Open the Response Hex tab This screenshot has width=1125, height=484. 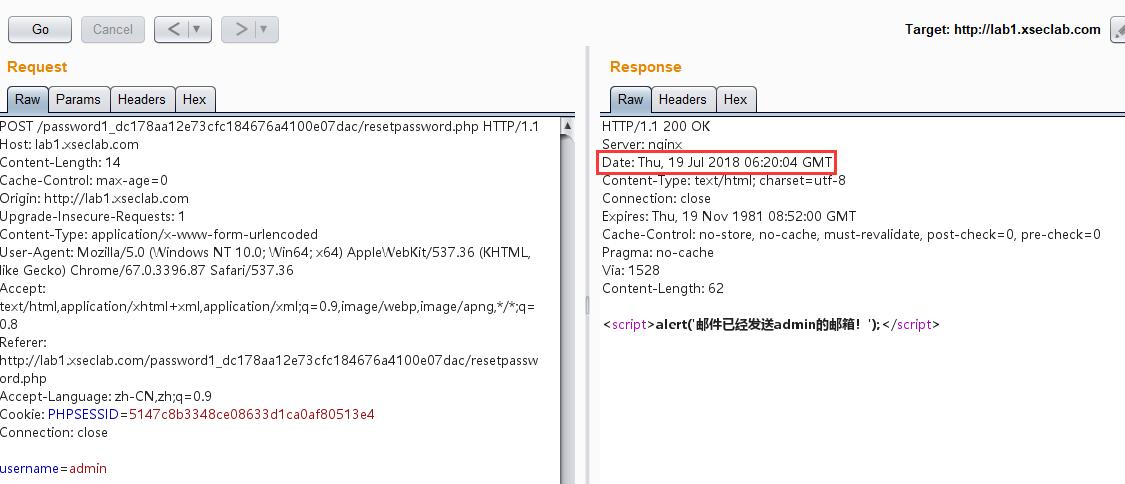(x=735, y=100)
